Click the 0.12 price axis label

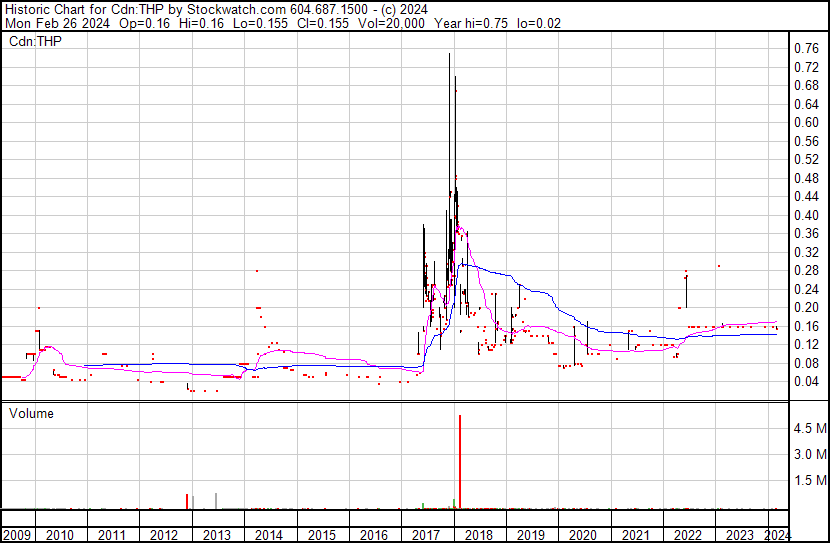[806, 345]
